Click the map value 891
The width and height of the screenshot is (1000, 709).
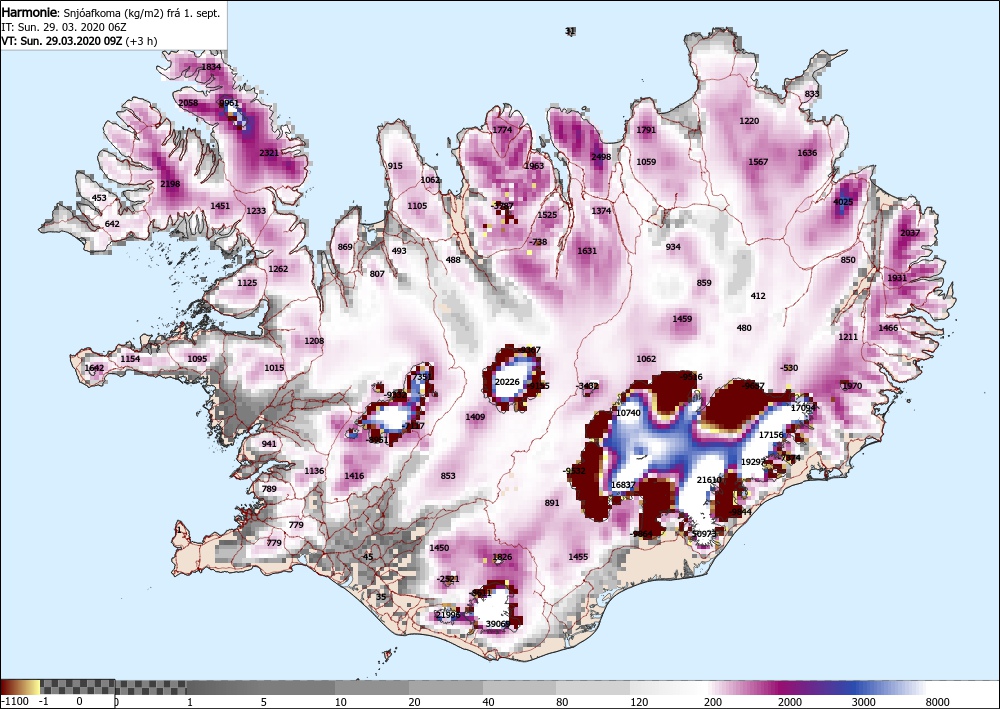click(552, 503)
